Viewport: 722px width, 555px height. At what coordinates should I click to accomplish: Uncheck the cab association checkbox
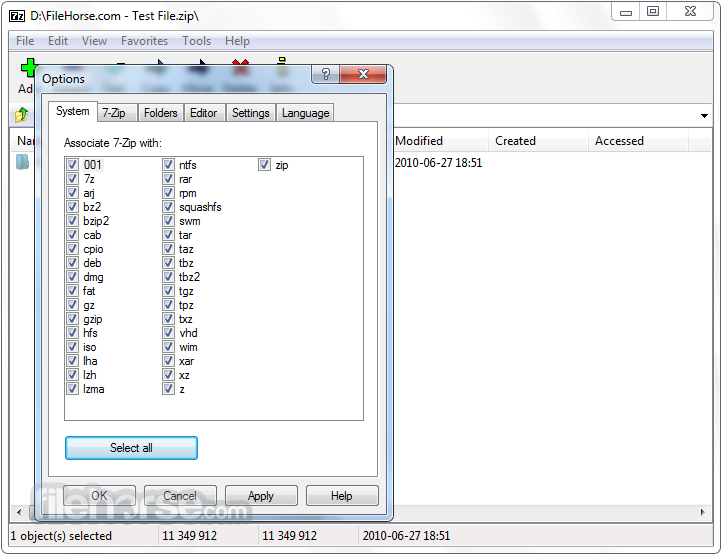coord(73,235)
